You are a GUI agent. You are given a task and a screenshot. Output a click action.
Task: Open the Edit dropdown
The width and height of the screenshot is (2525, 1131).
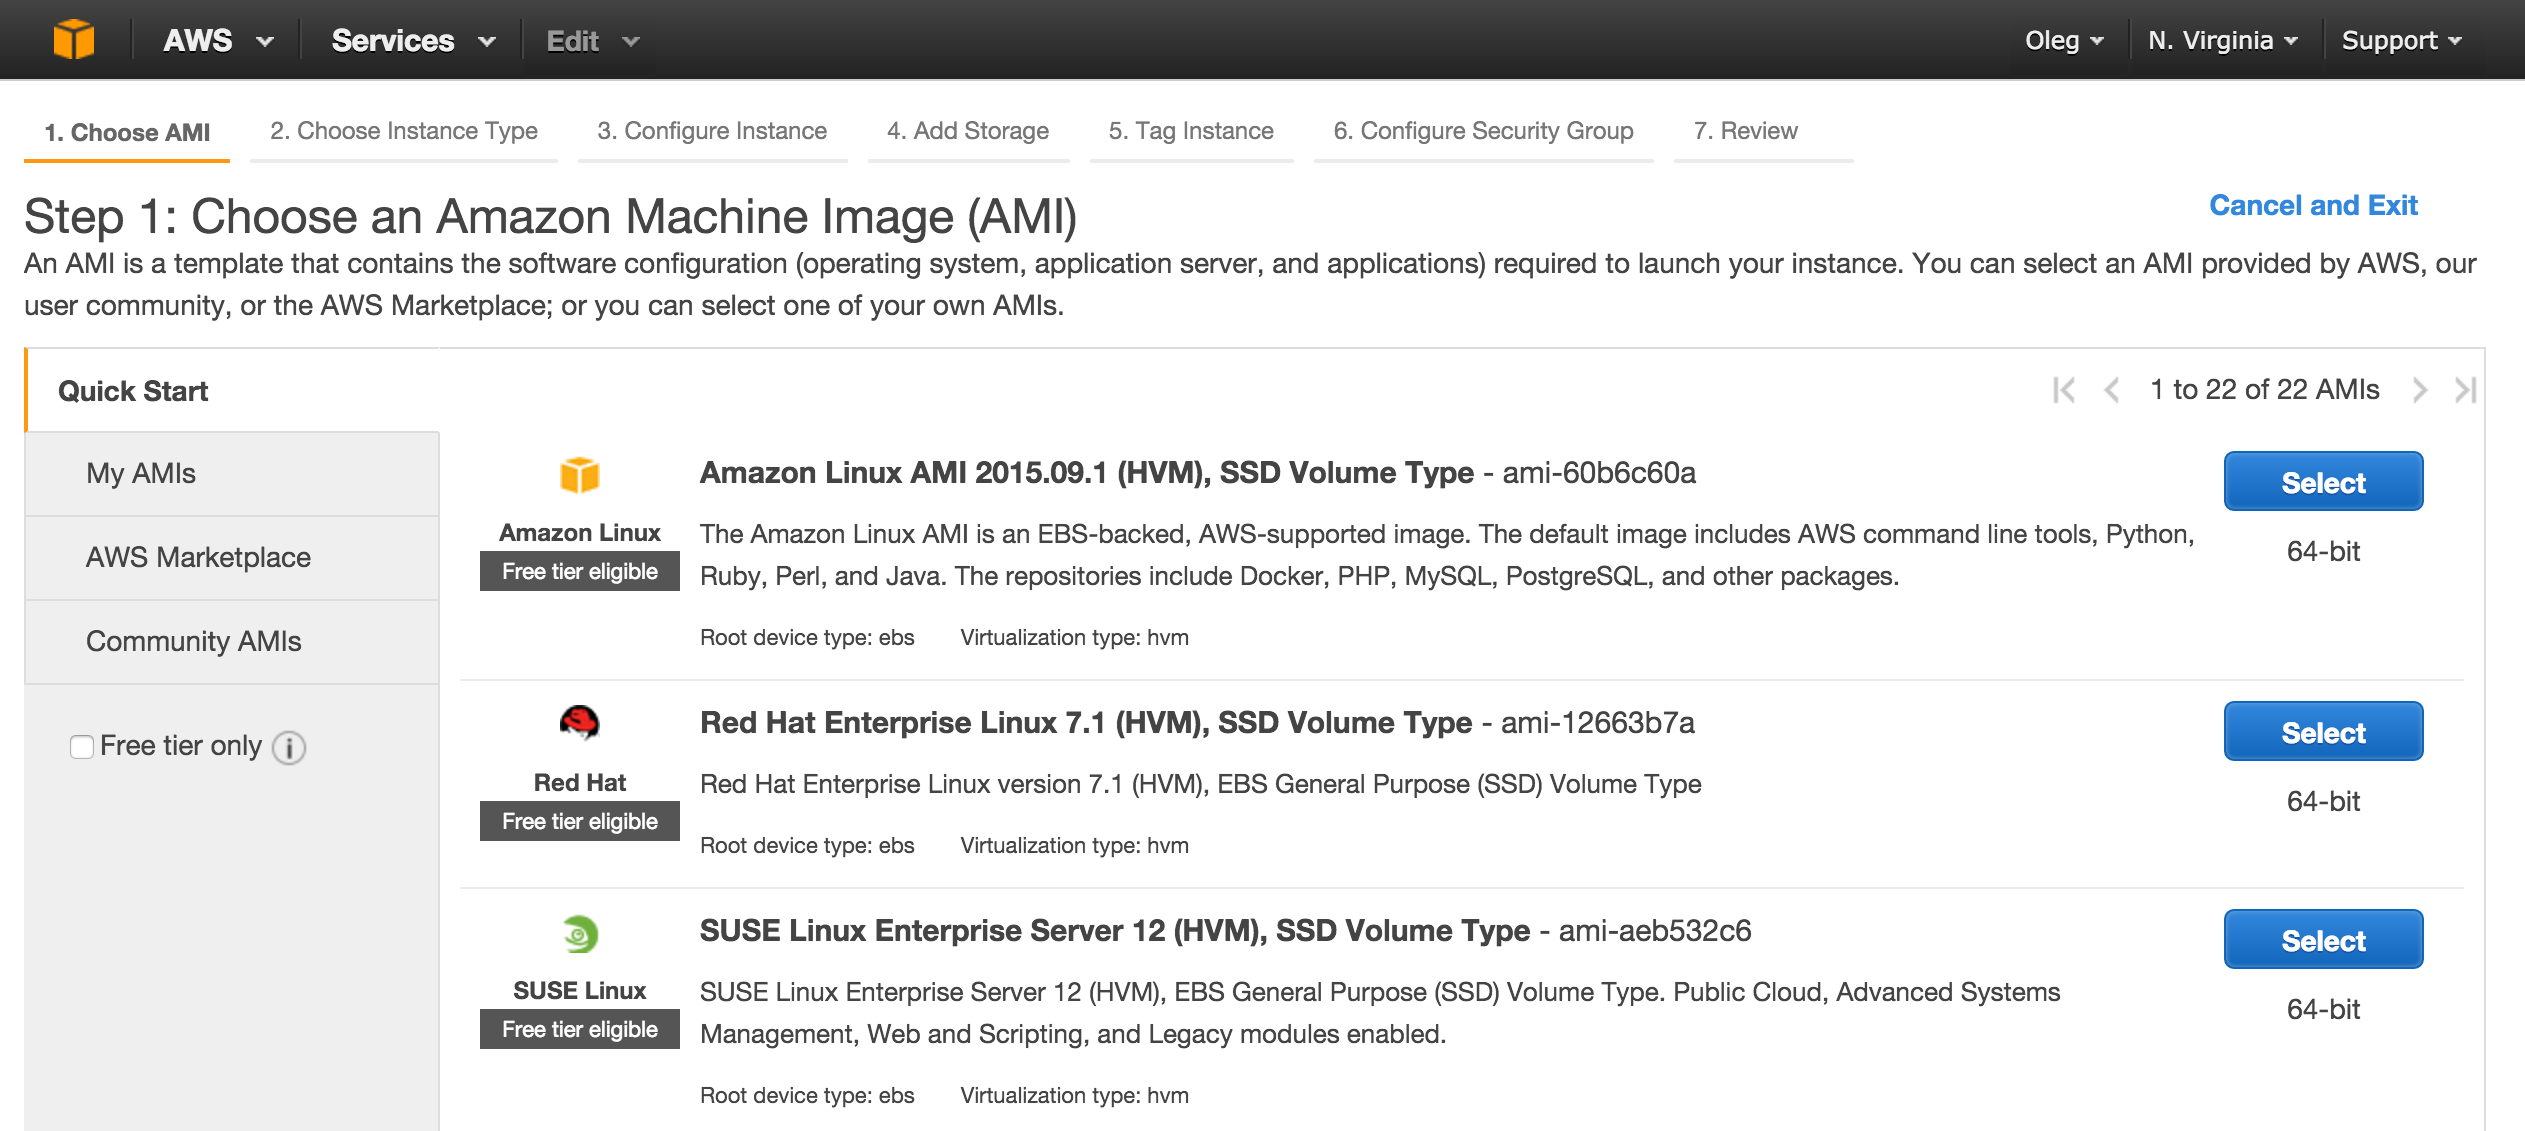592,41
